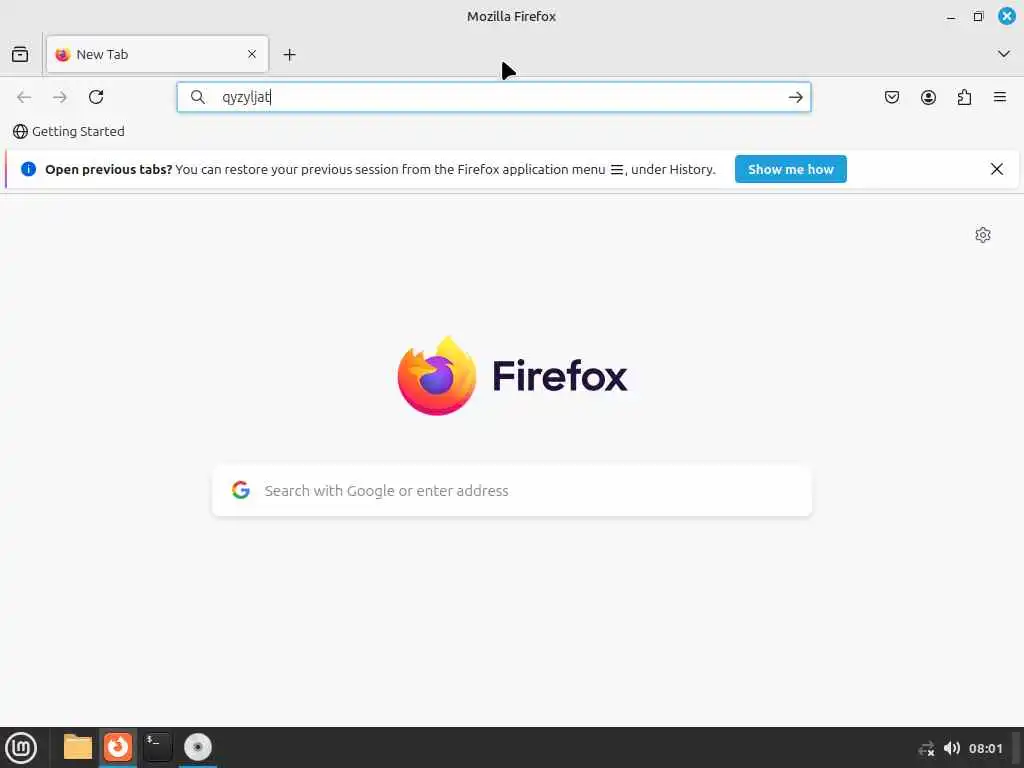This screenshot has height=768, width=1024.
Task: Open the Linux Mint start menu
Action: click(x=21, y=747)
